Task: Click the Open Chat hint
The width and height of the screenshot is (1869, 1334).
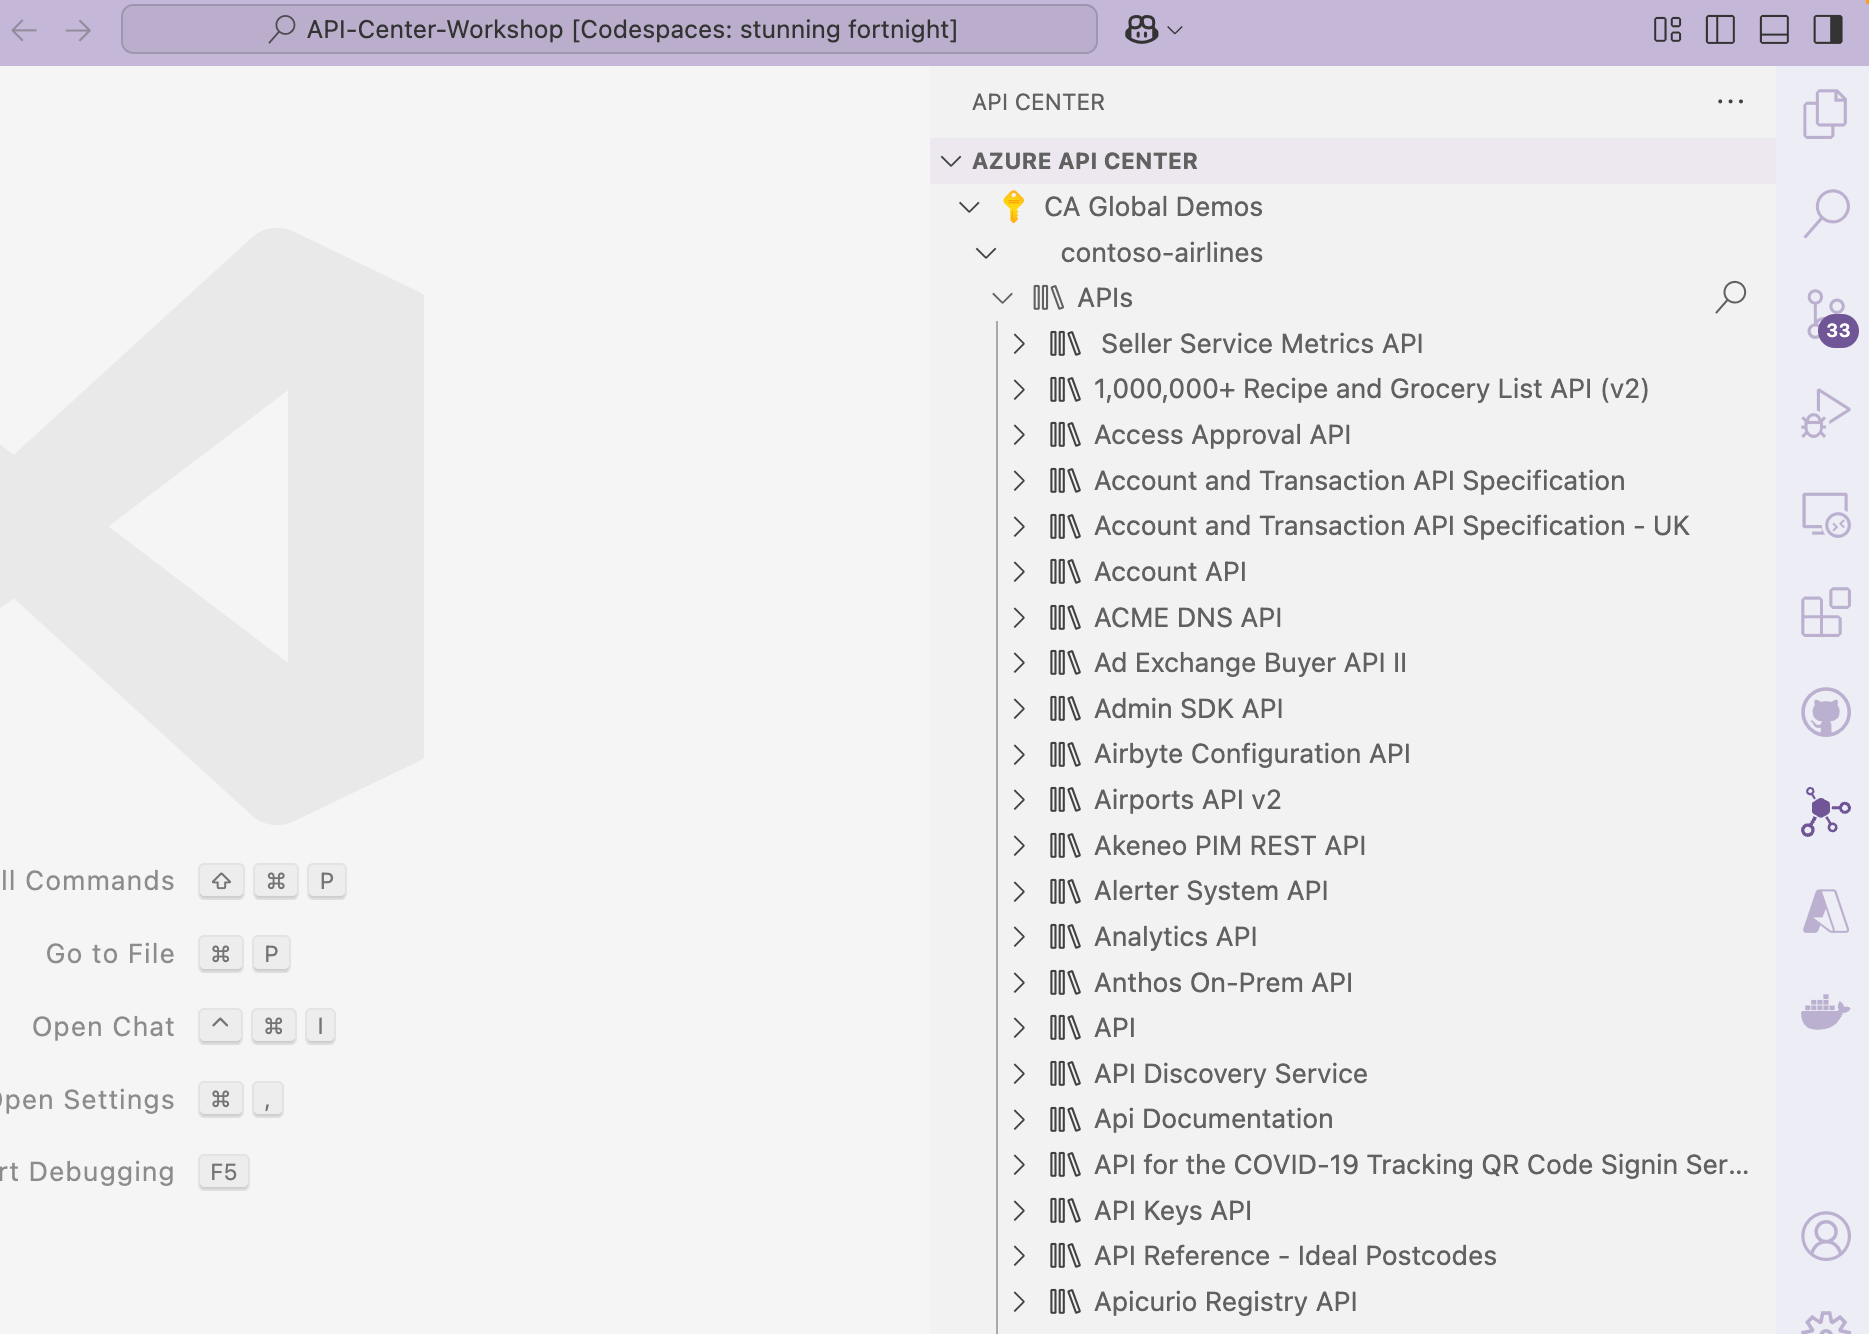Action: coord(103,1027)
